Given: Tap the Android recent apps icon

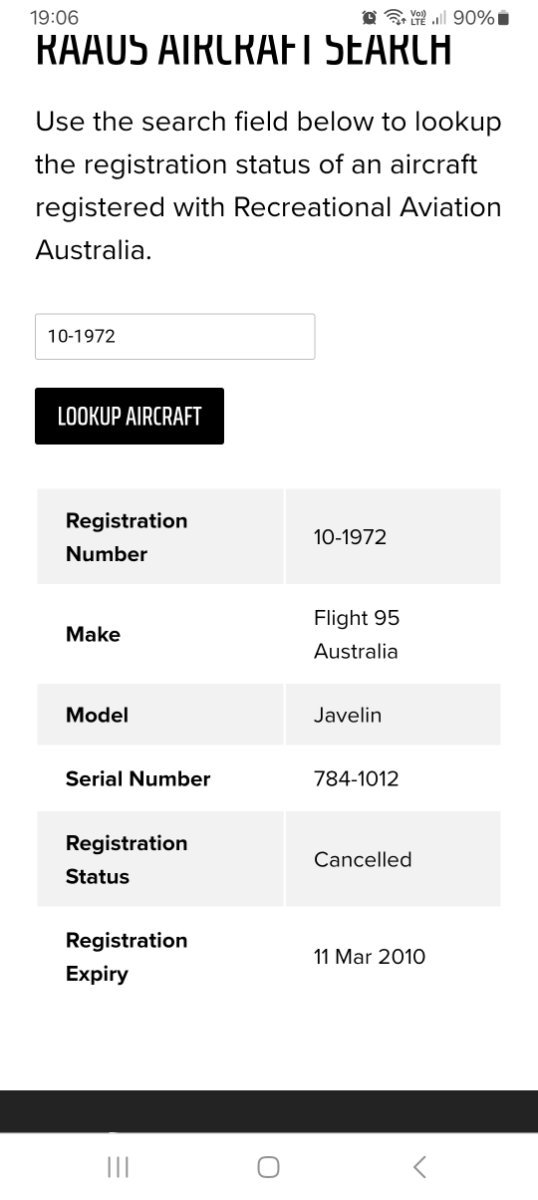Looking at the screenshot, I should pos(118,1166).
